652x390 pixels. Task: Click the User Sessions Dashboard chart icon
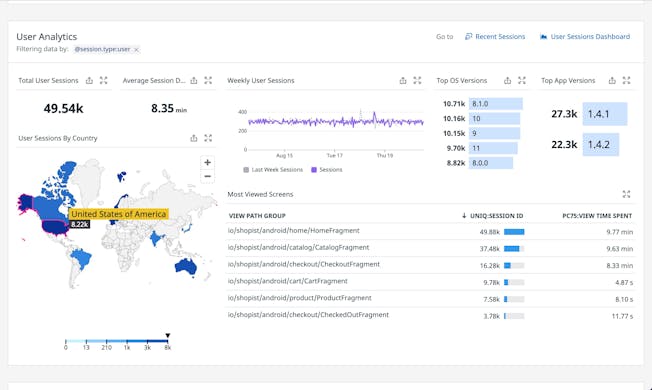click(543, 37)
